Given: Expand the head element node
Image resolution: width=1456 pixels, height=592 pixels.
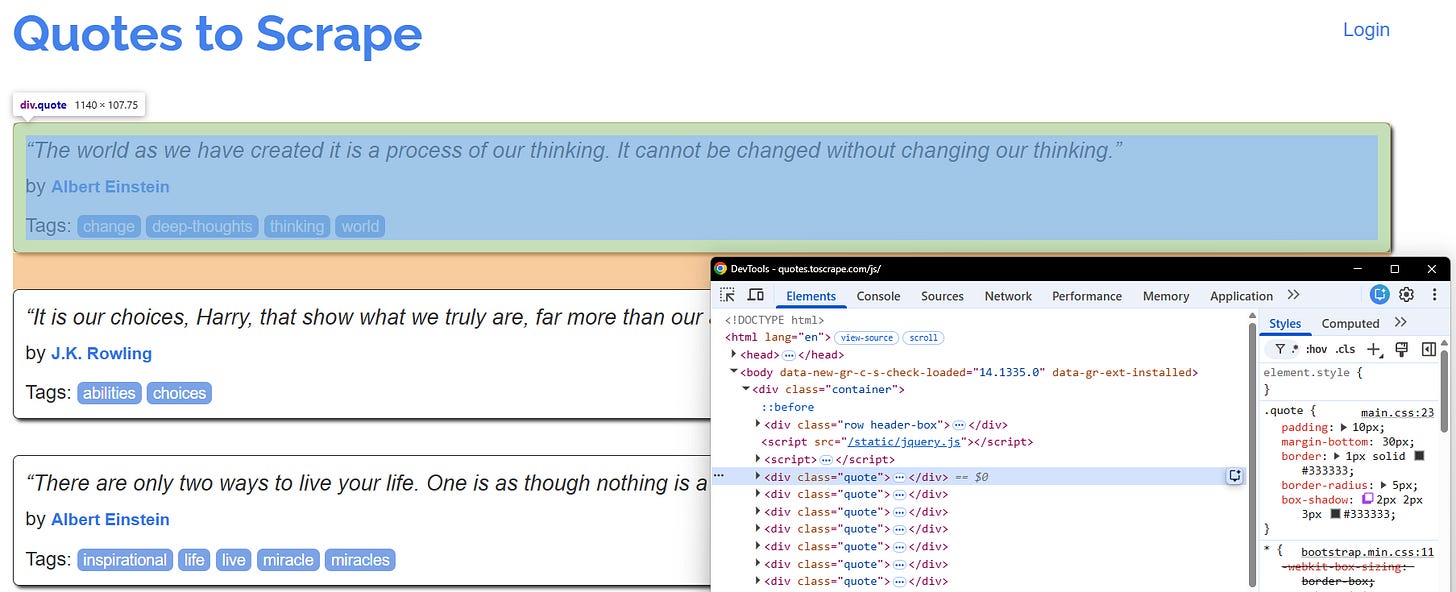Looking at the screenshot, I should pyautogui.click(x=733, y=354).
